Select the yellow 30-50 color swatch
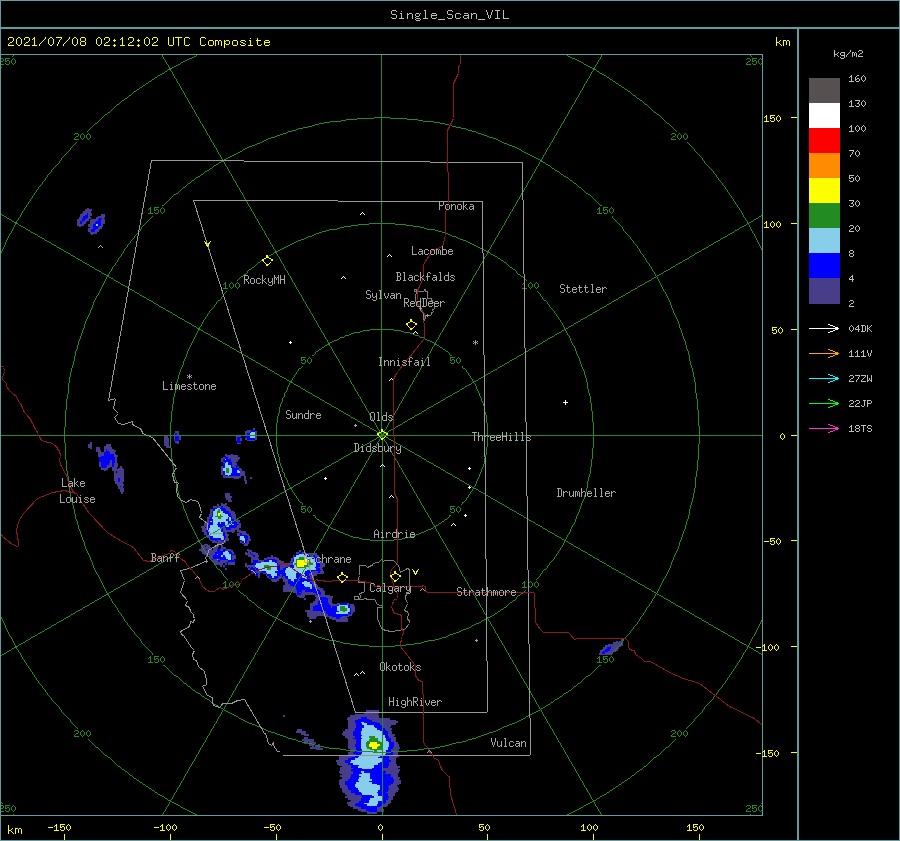 824,191
